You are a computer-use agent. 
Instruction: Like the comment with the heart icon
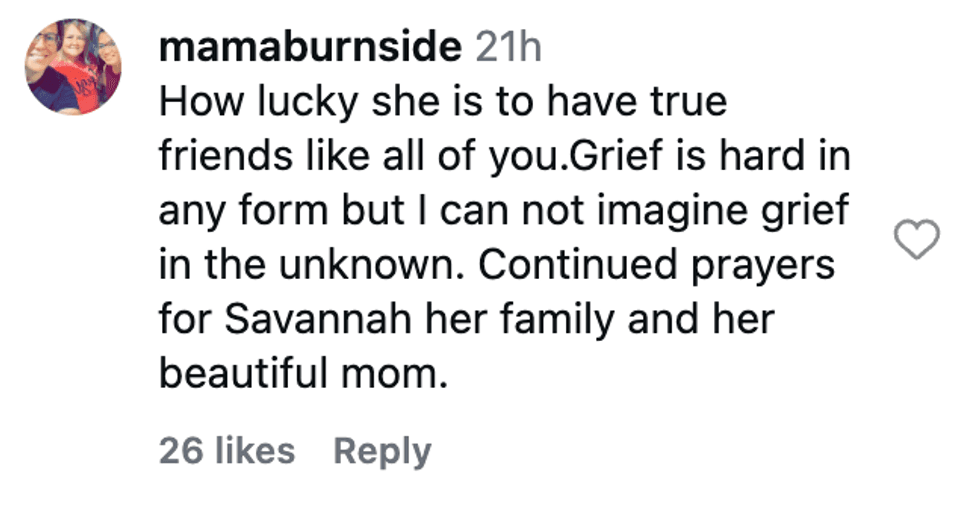(916, 240)
